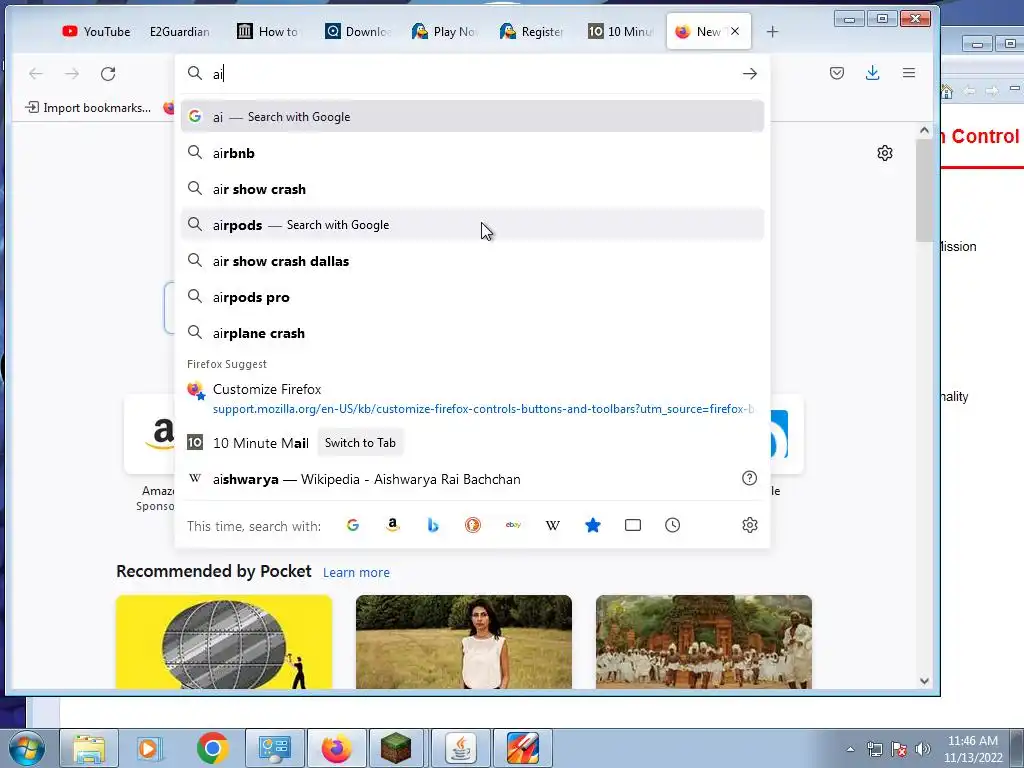Image resolution: width=1024 pixels, height=768 pixels.
Task: Close the New Tab tab
Action: (735, 31)
